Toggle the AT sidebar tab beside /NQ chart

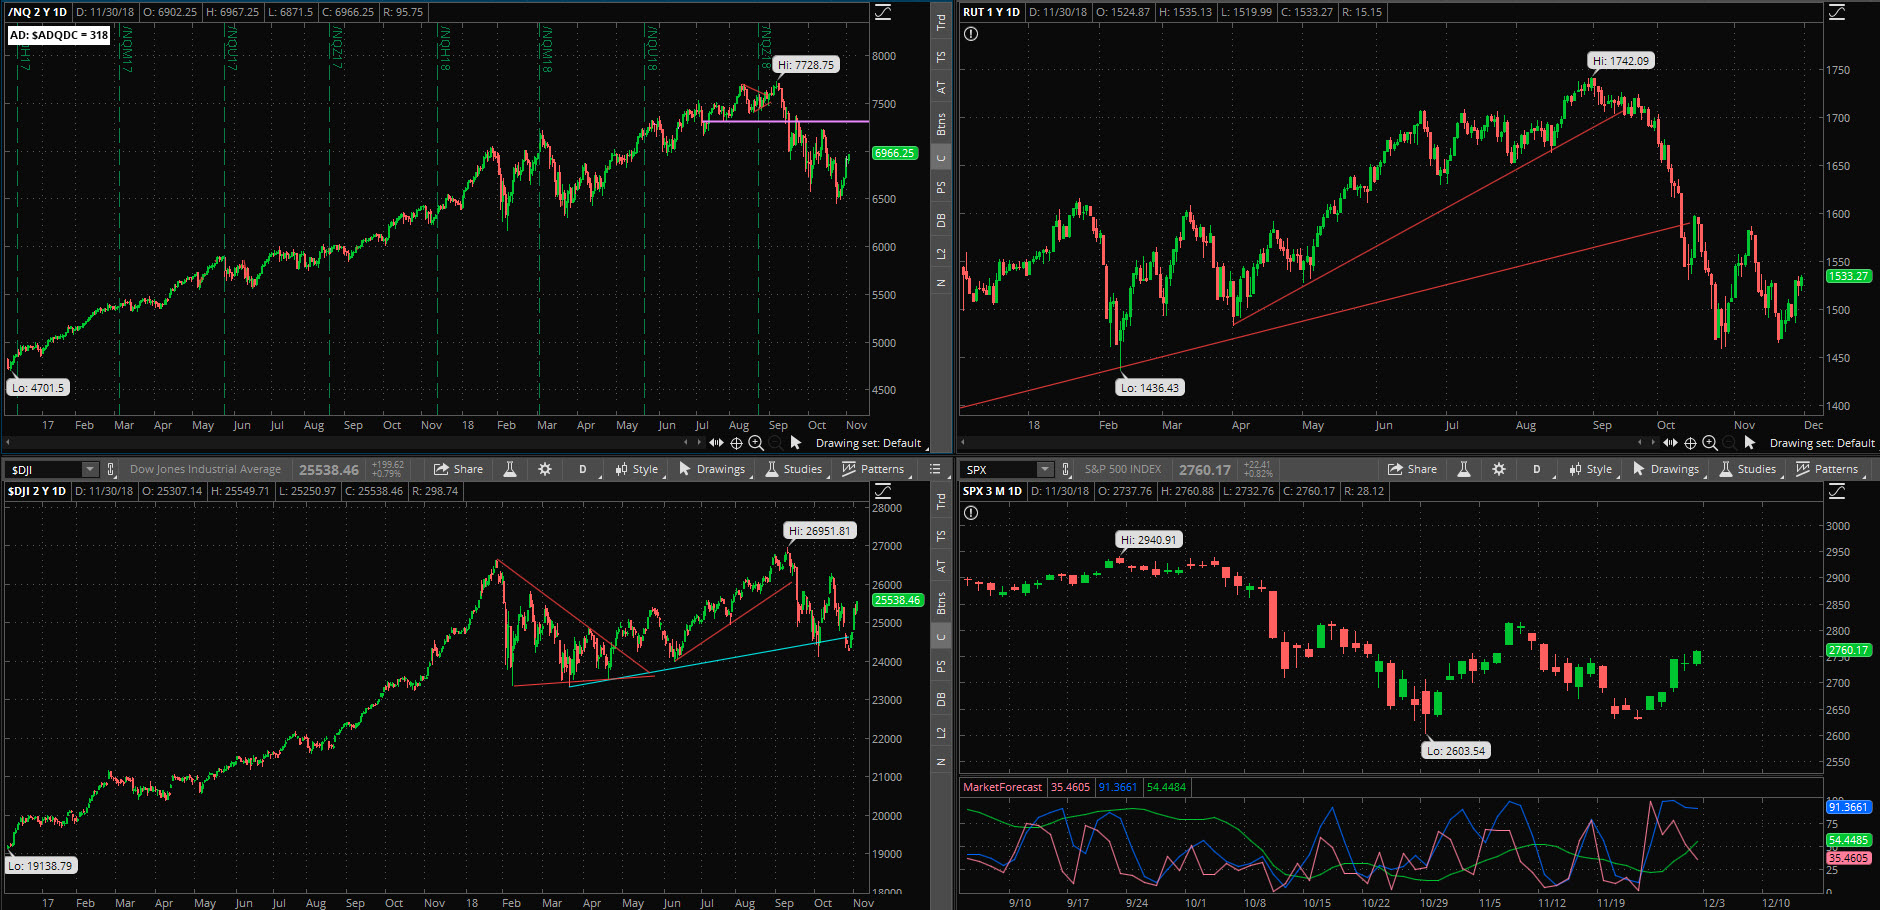(941, 88)
